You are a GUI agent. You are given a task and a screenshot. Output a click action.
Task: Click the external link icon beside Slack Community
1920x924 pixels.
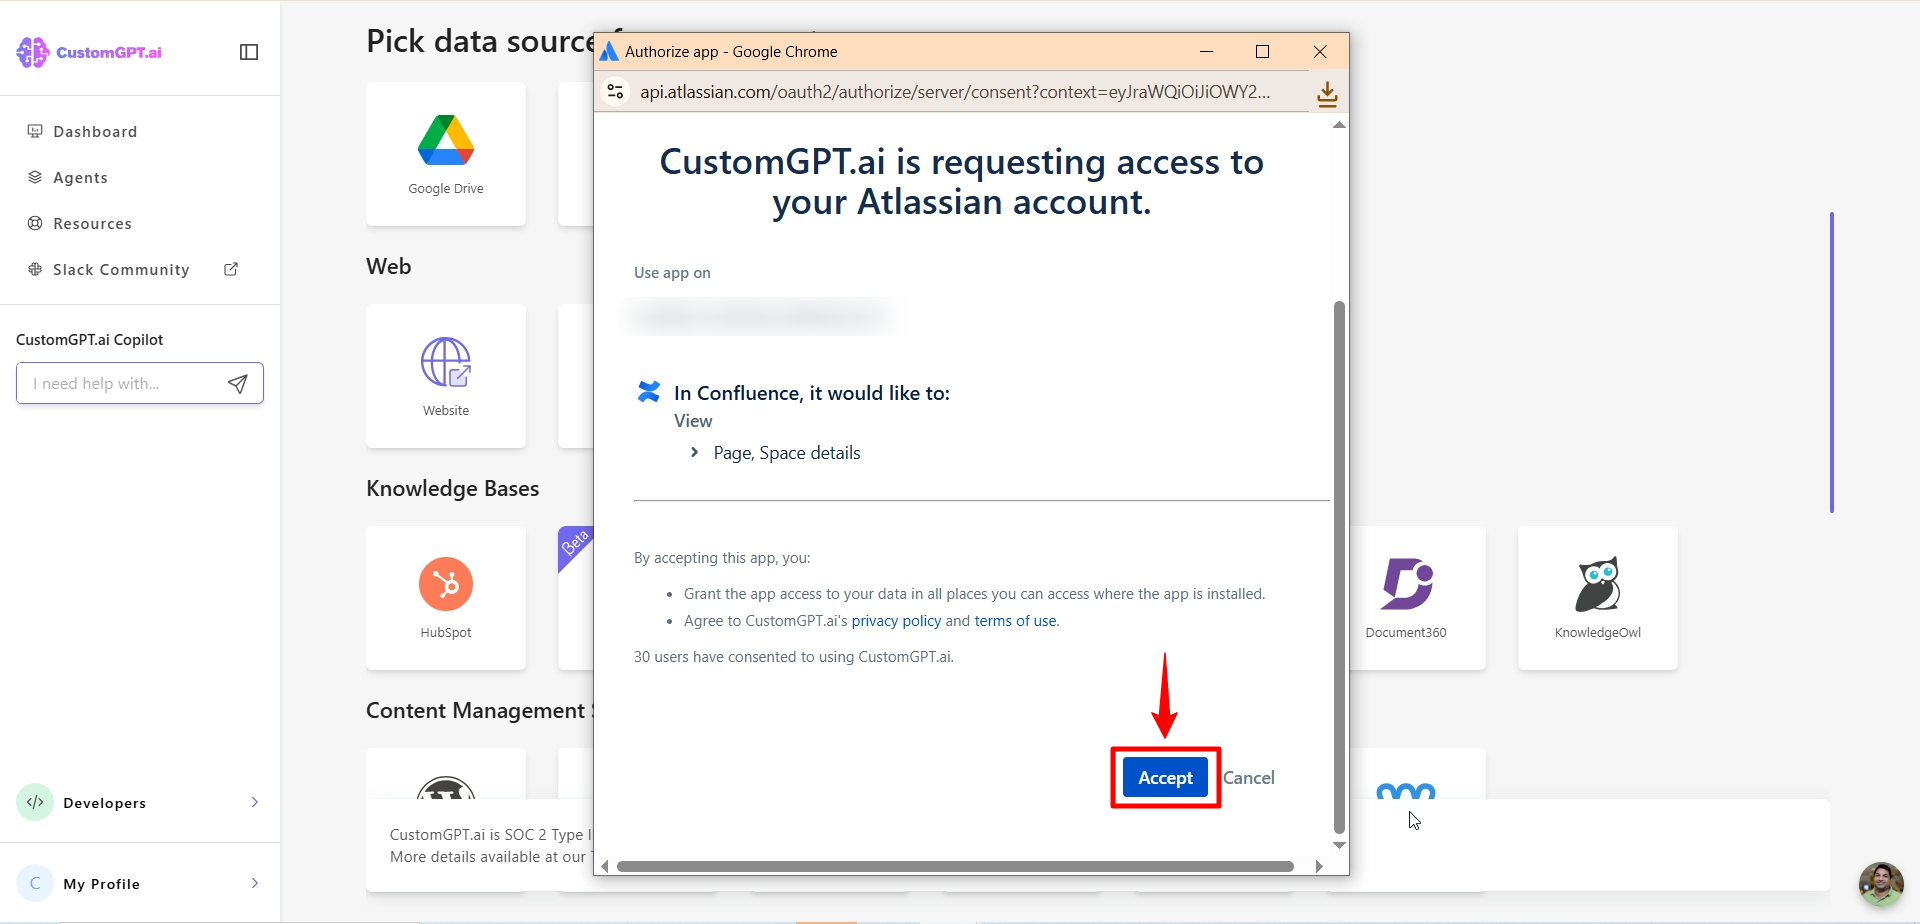[x=231, y=269]
